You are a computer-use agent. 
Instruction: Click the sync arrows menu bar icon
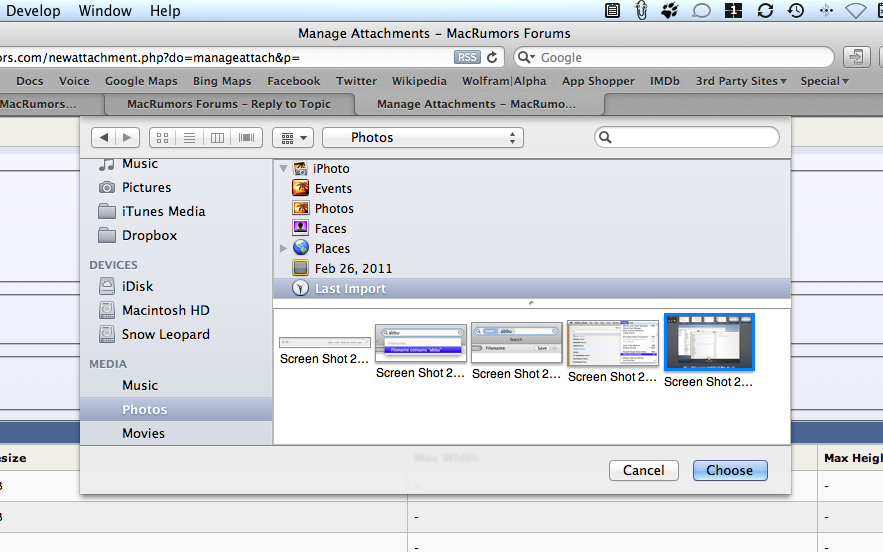click(765, 10)
